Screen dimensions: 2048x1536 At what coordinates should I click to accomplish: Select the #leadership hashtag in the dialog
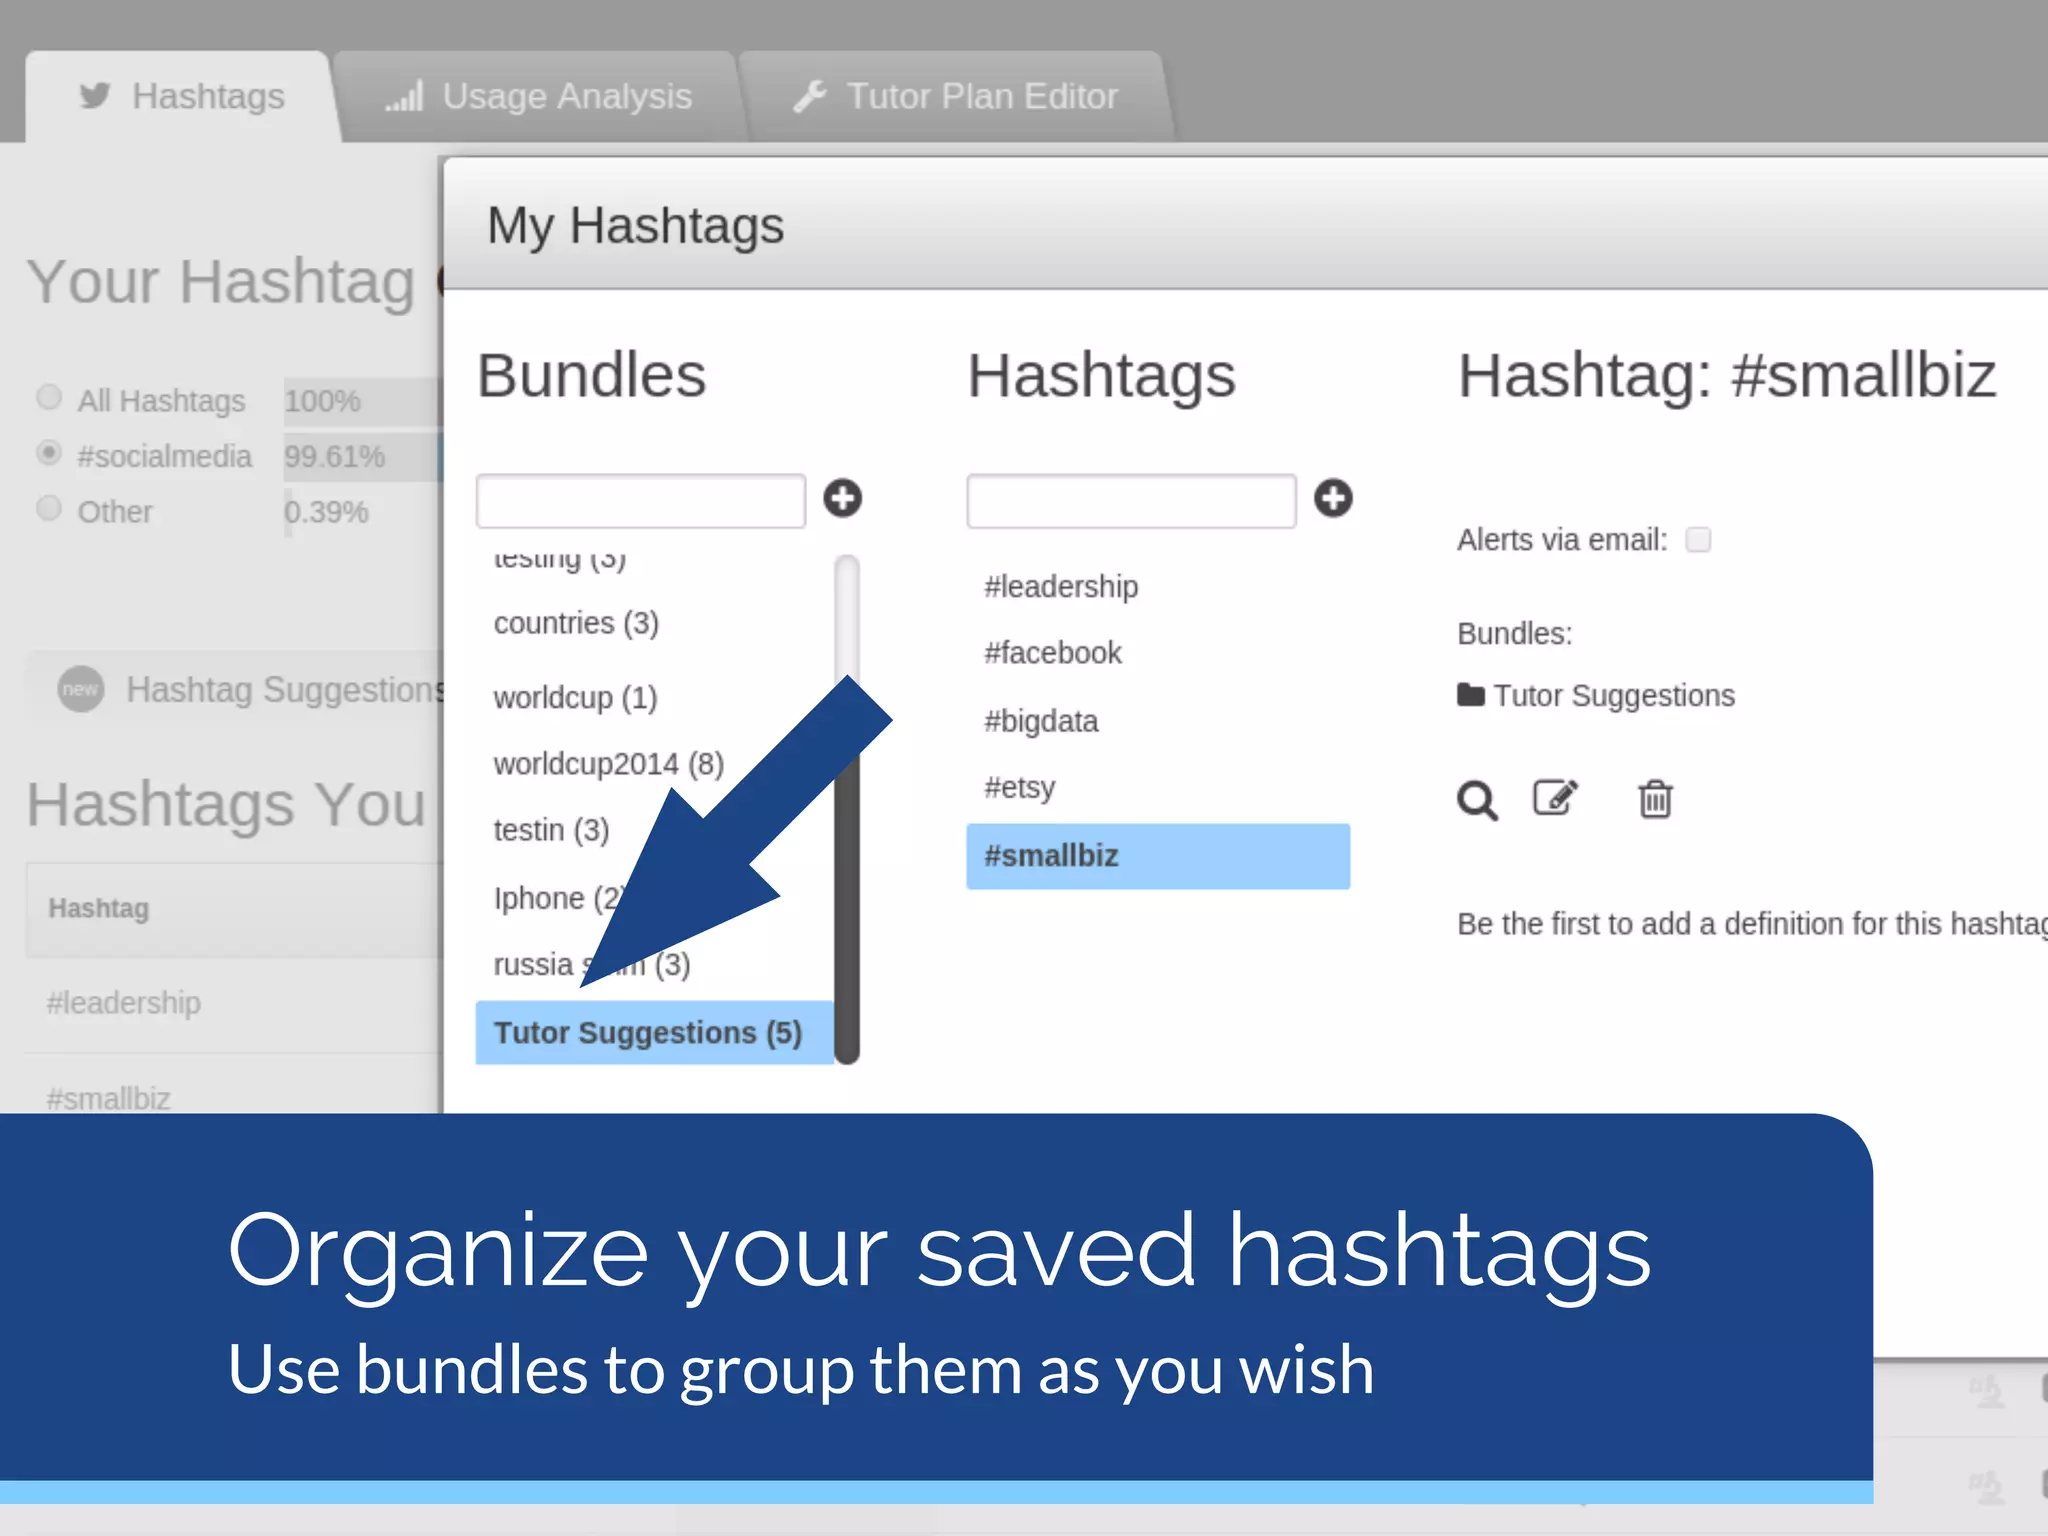(x=1061, y=586)
